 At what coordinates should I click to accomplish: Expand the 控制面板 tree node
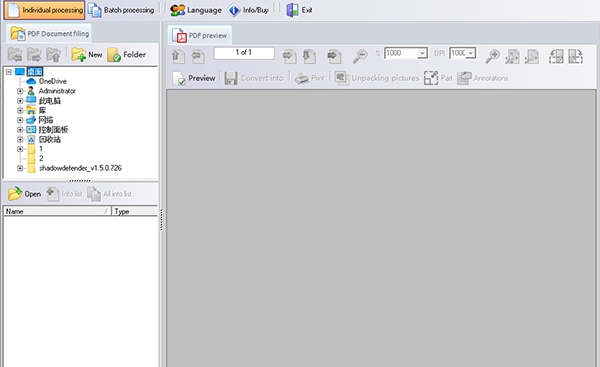(x=20, y=129)
